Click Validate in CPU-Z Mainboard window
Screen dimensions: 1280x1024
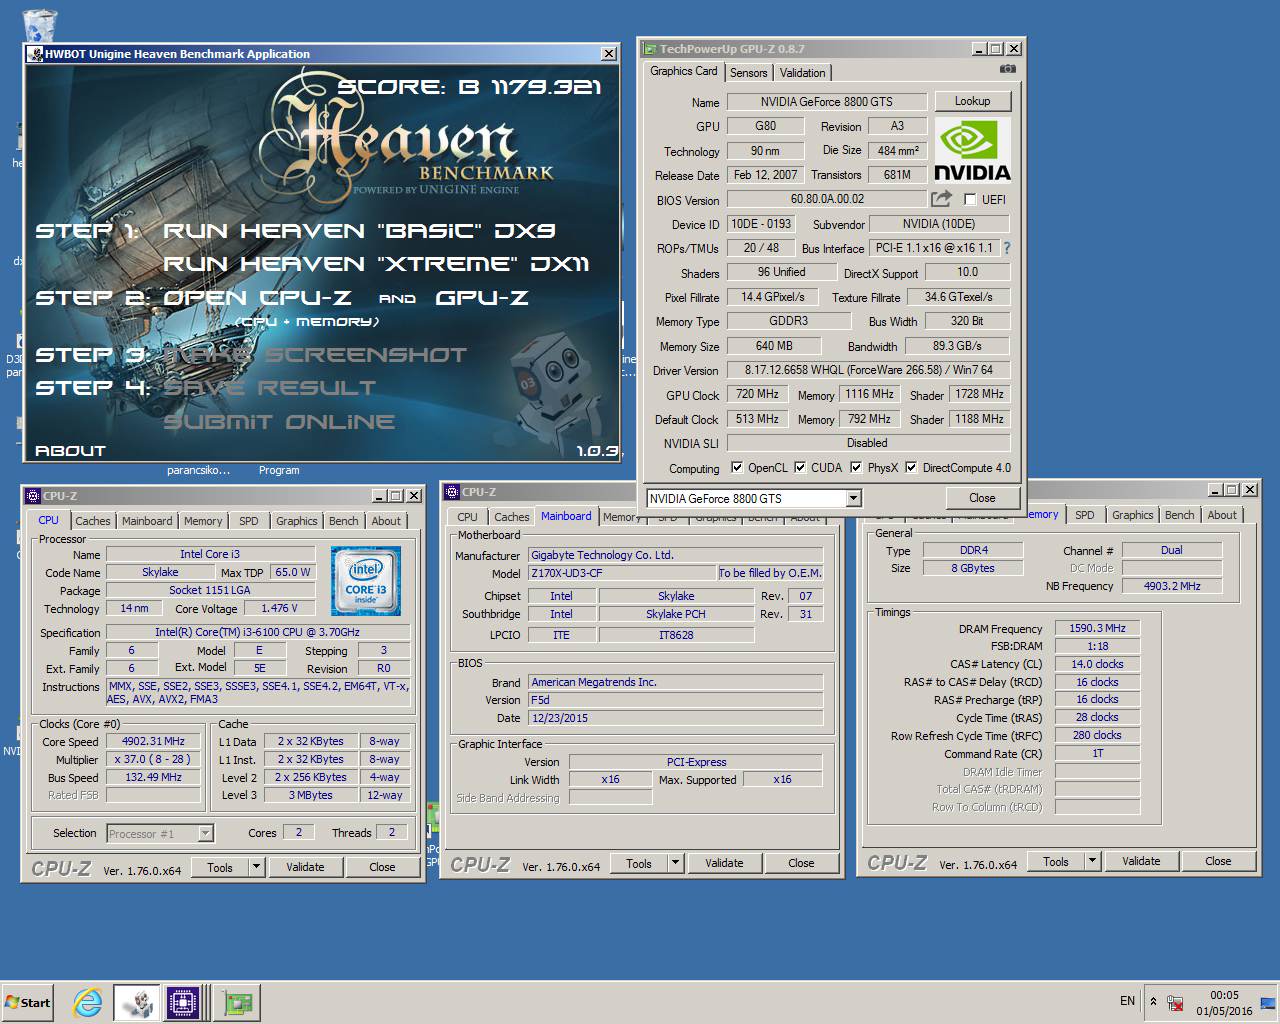[724, 863]
